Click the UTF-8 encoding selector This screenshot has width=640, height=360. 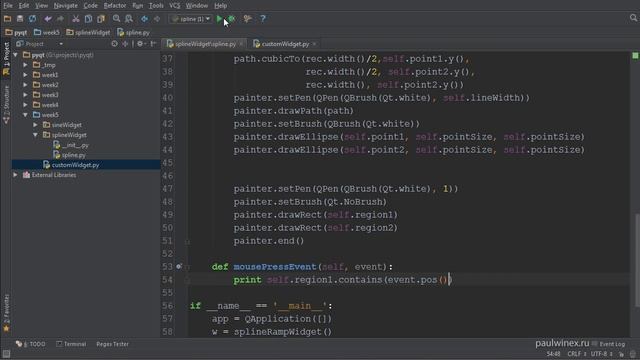(x=602, y=354)
